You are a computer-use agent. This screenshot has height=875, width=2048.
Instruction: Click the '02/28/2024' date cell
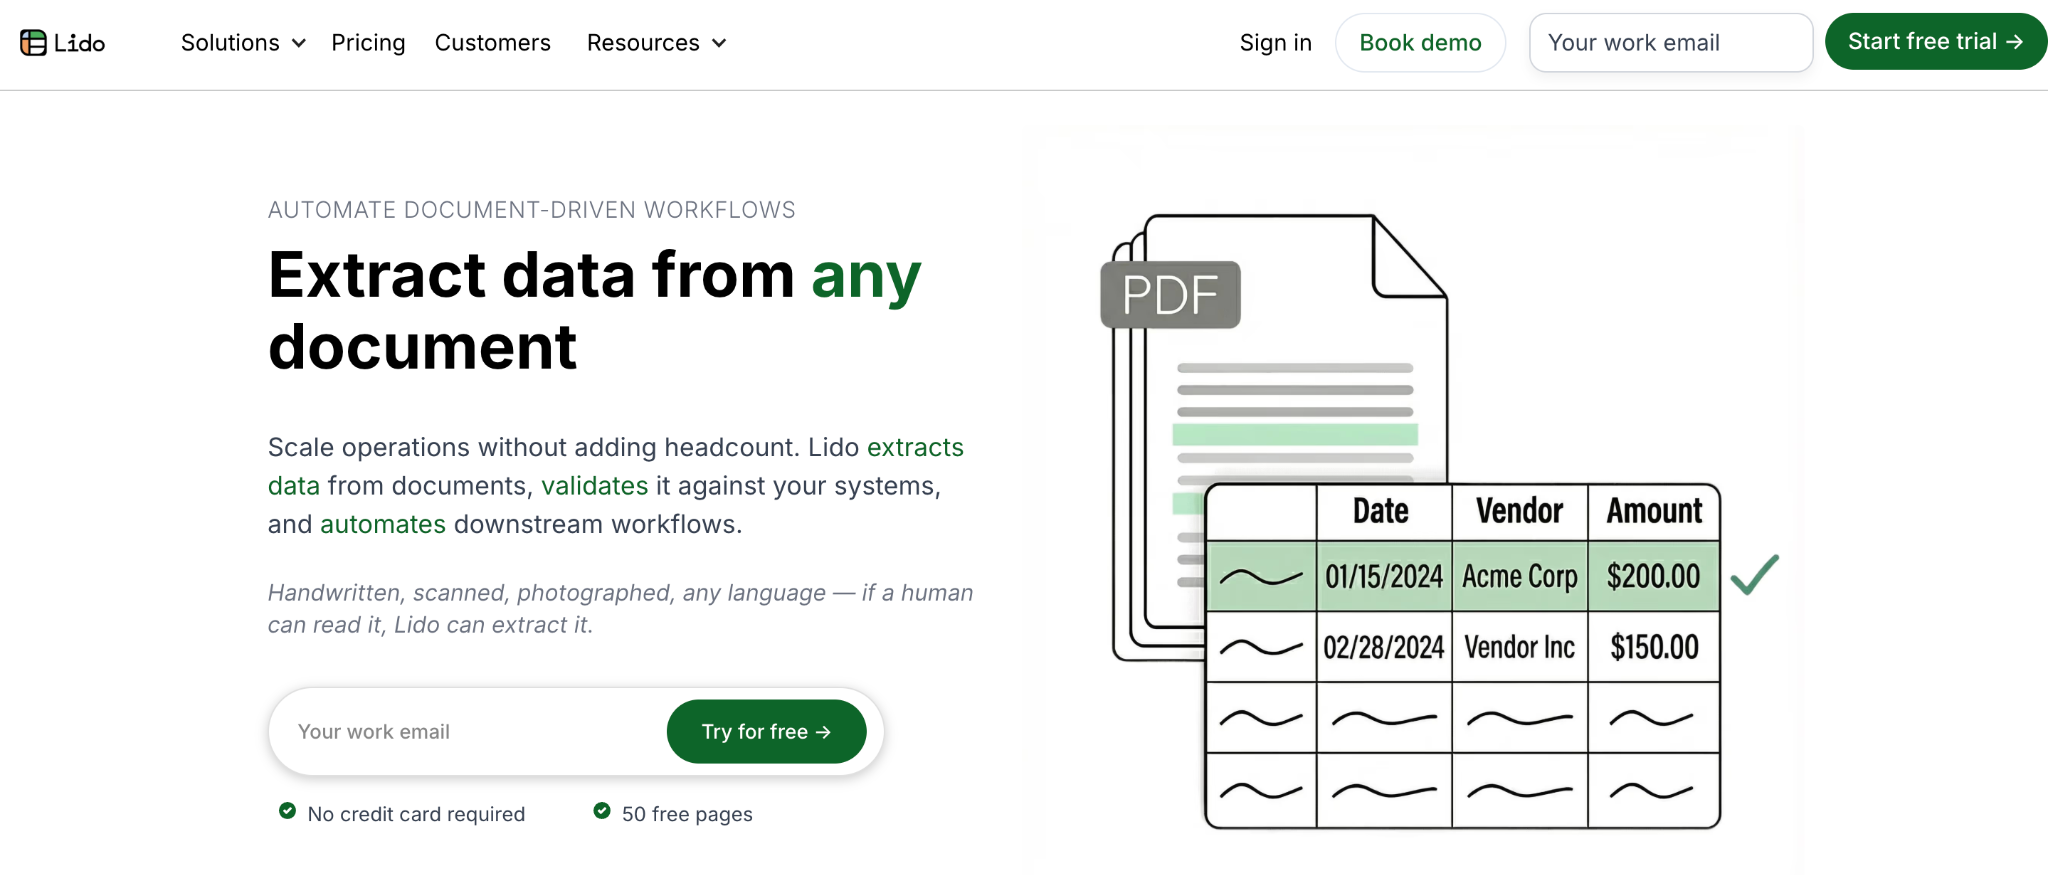click(1384, 648)
